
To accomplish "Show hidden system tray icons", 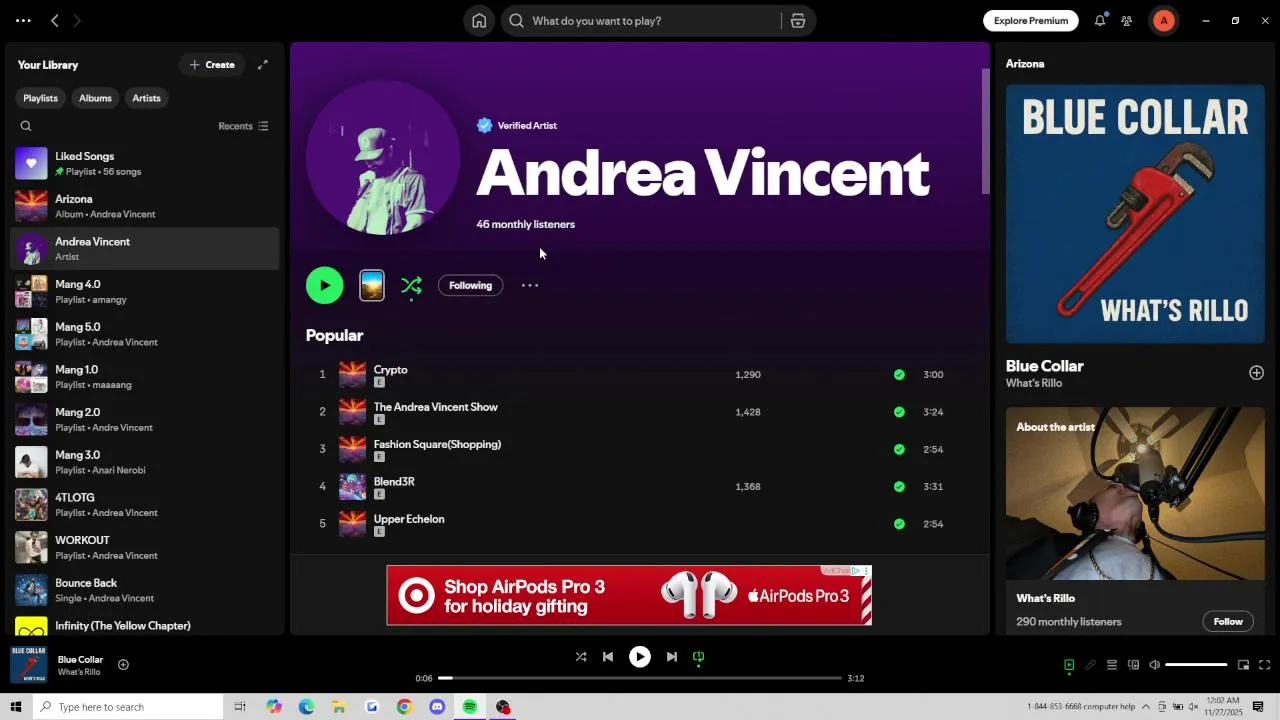I will coord(1146,707).
